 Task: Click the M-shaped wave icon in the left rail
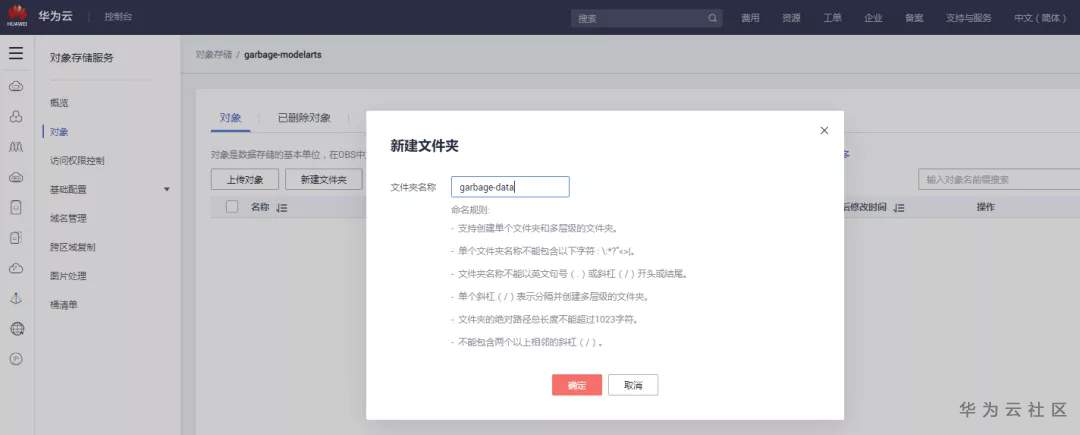point(16,147)
